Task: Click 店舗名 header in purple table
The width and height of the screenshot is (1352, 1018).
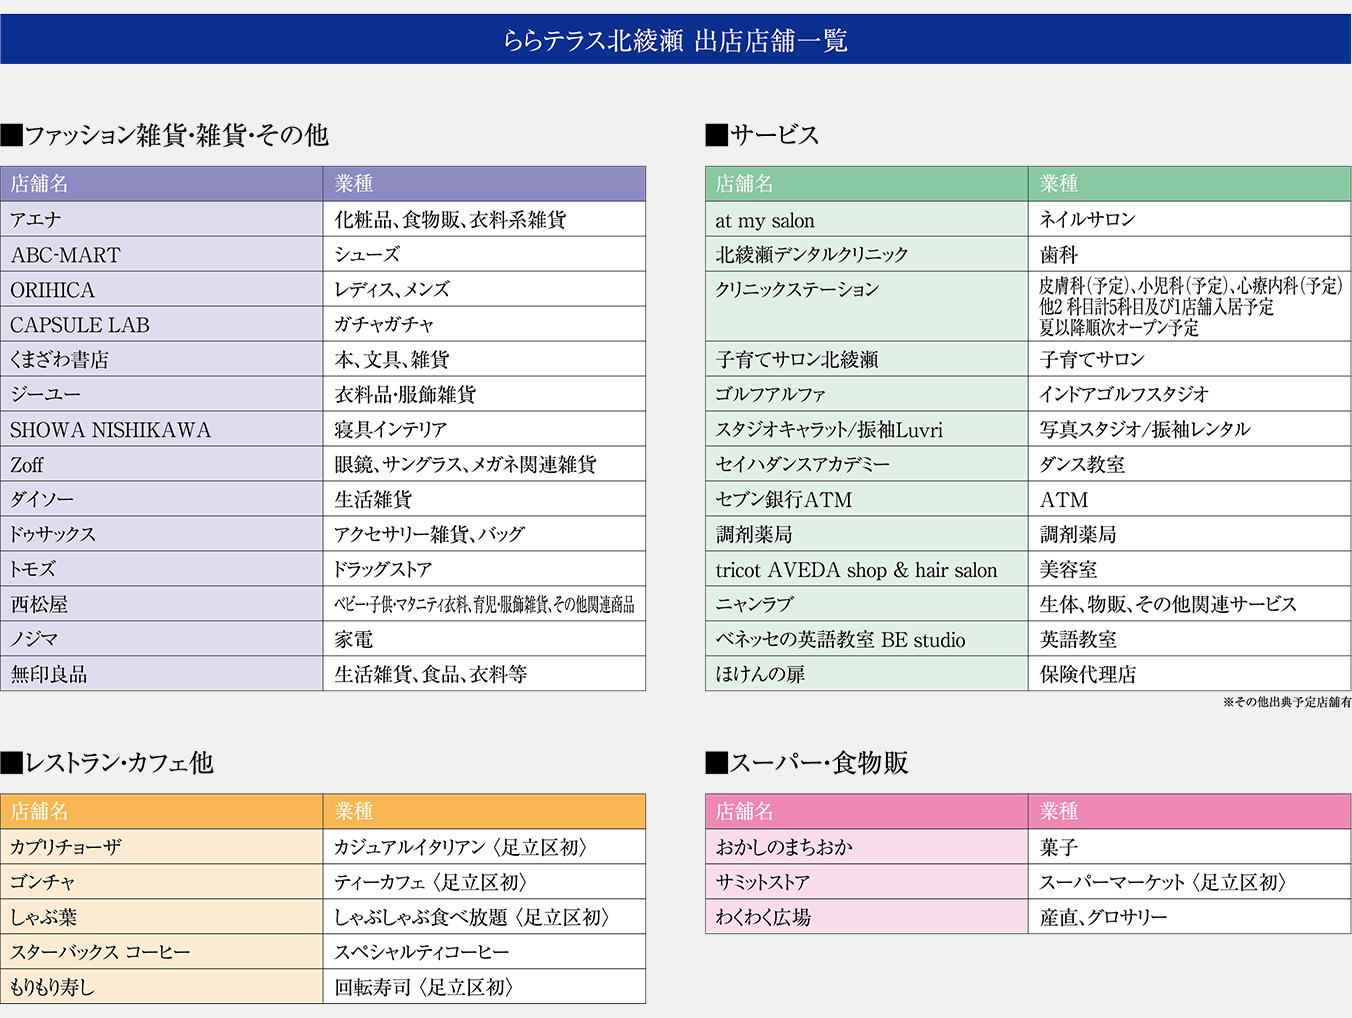Action: [162, 183]
